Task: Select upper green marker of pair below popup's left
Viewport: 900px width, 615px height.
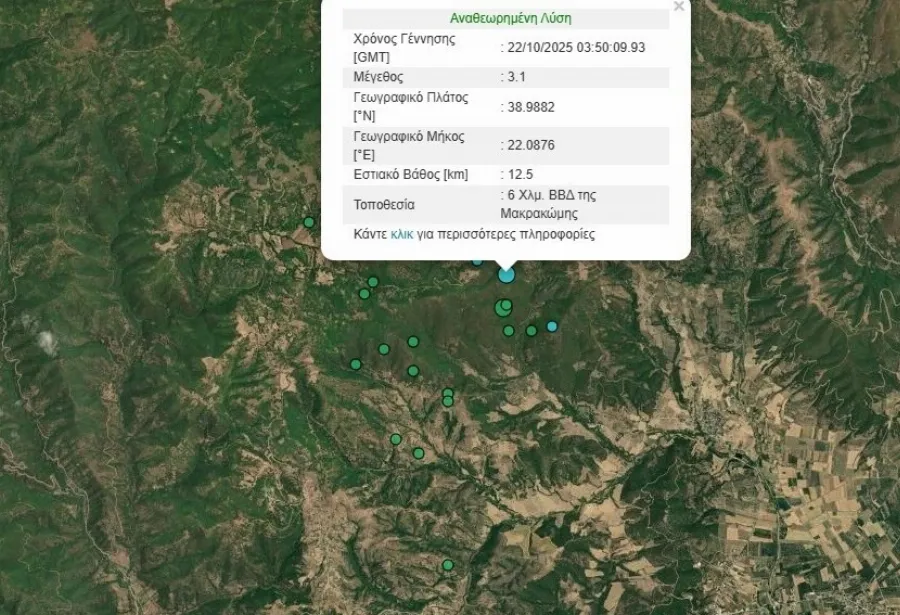Action: 373,282
